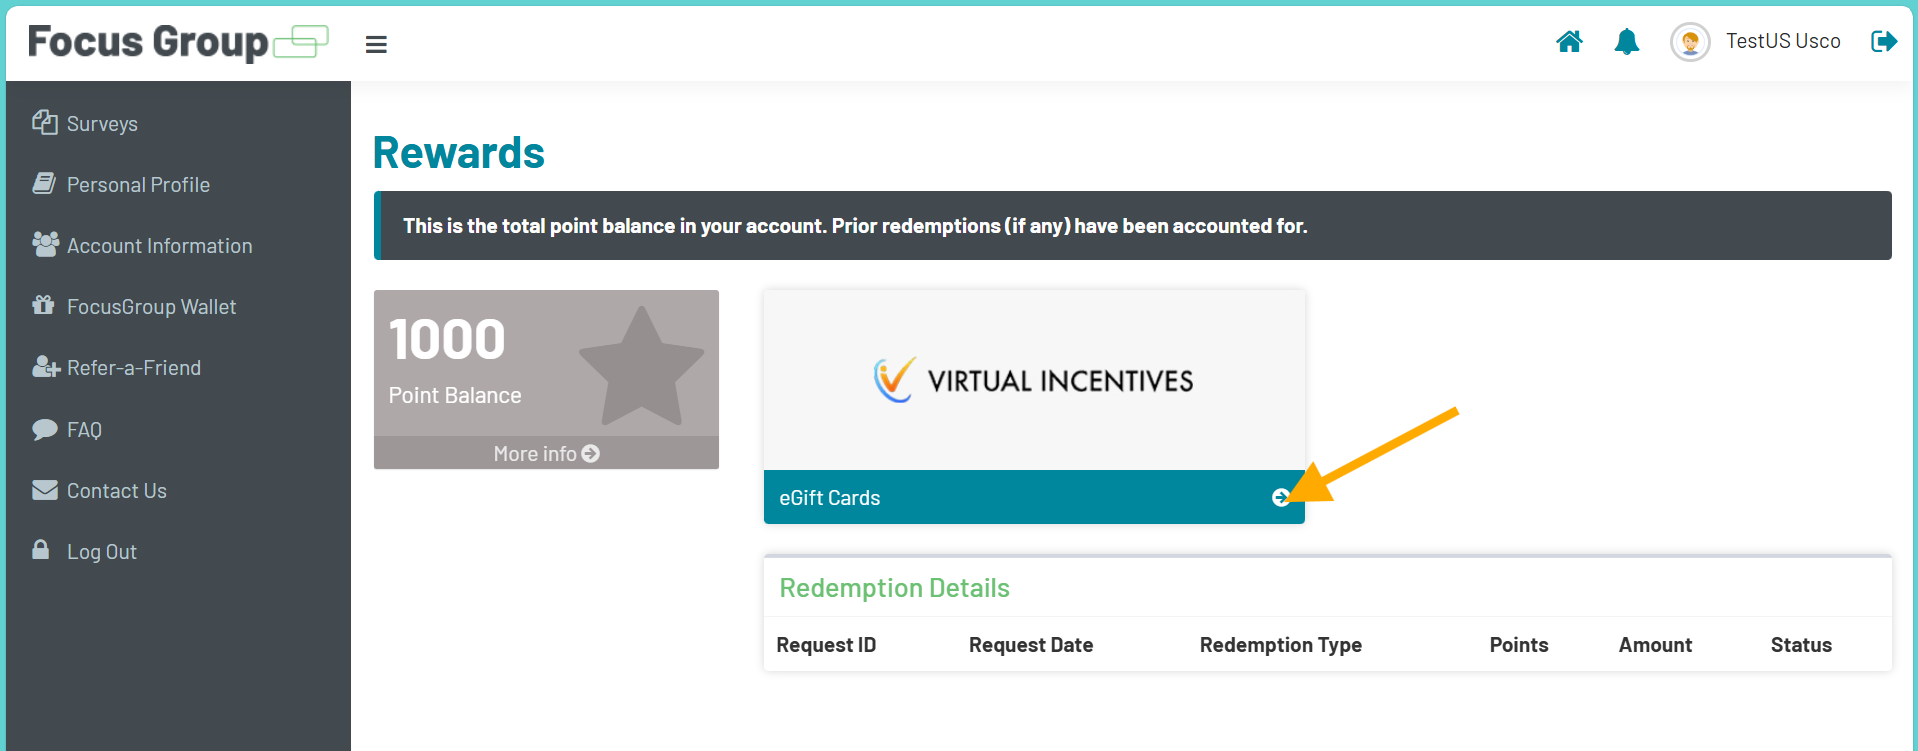Viewport: 1918px width, 751px height.
Task: Click the Account Information people icon
Action: click(45, 244)
